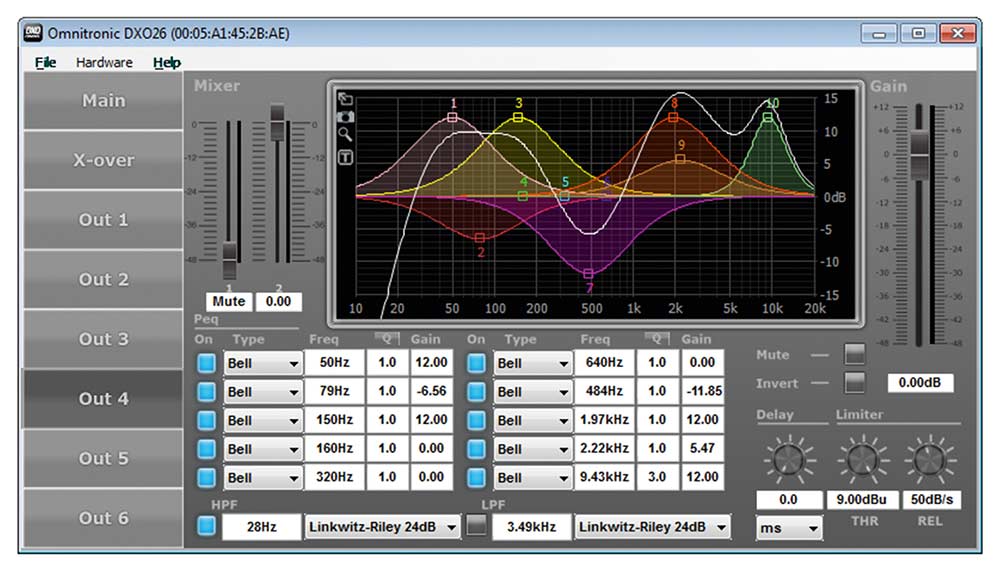Click the 0.00dB gain value field
This screenshot has height=570, width=1000.
[920, 383]
